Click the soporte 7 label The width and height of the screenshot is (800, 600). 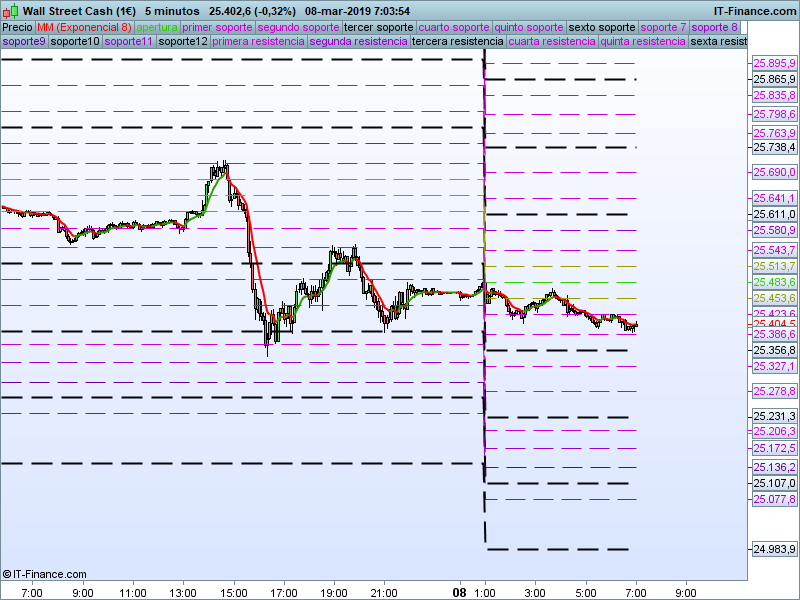click(x=663, y=28)
